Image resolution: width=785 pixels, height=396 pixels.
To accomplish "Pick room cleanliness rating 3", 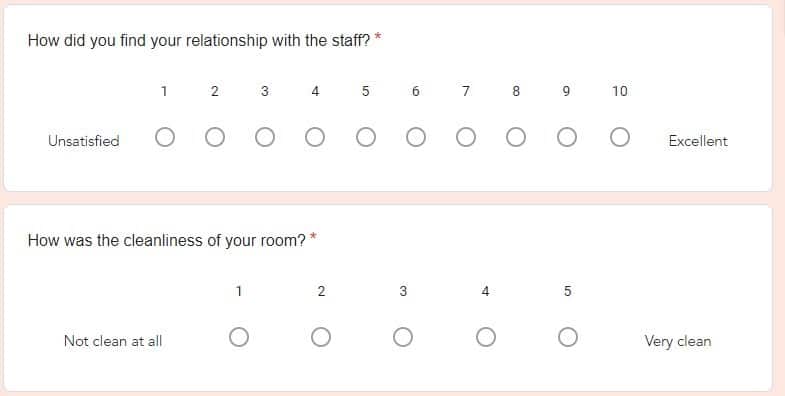I will [403, 337].
